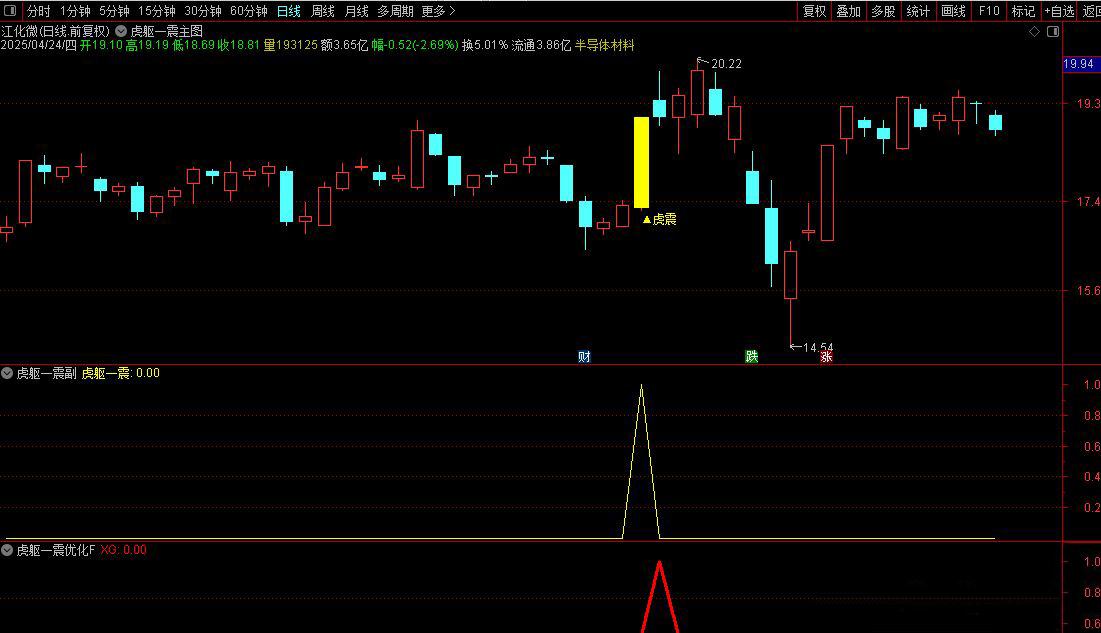
Task: Click the 流通3.86亿 float value
Action: coord(541,45)
